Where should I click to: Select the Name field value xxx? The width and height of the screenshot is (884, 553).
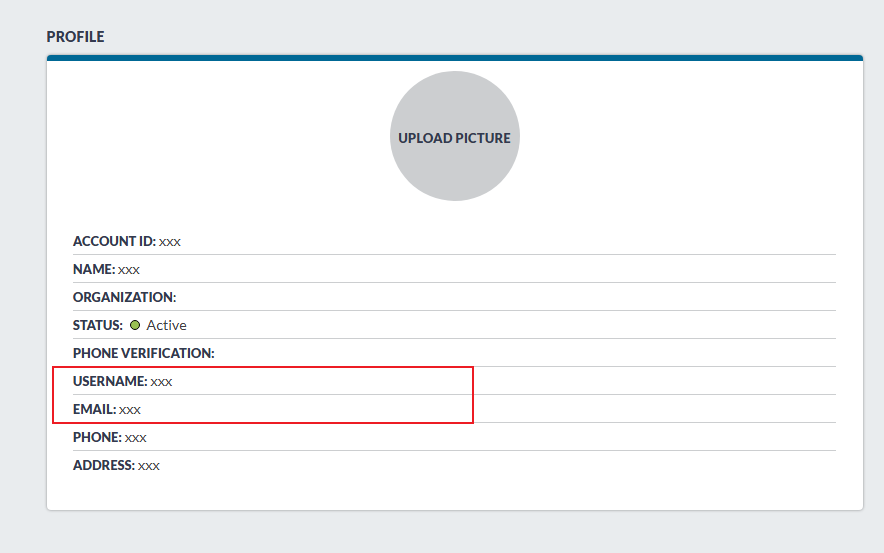[x=129, y=269]
